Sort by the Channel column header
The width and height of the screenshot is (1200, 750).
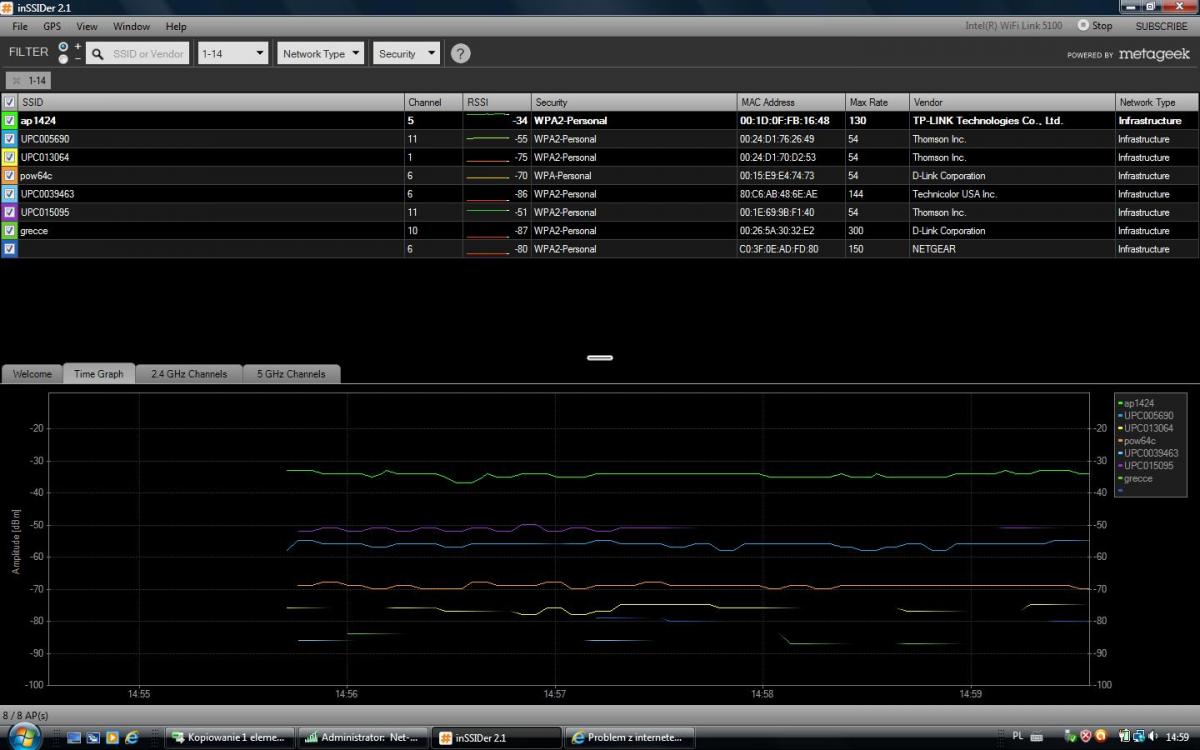coord(433,102)
